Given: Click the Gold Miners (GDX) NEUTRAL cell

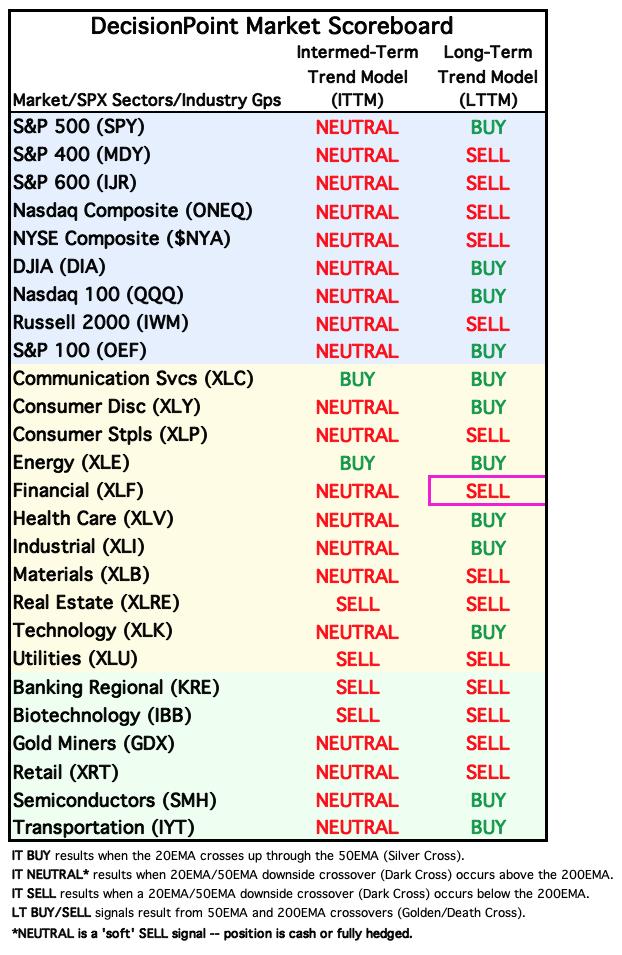Looking at the screenshot, I should (357, 744).
